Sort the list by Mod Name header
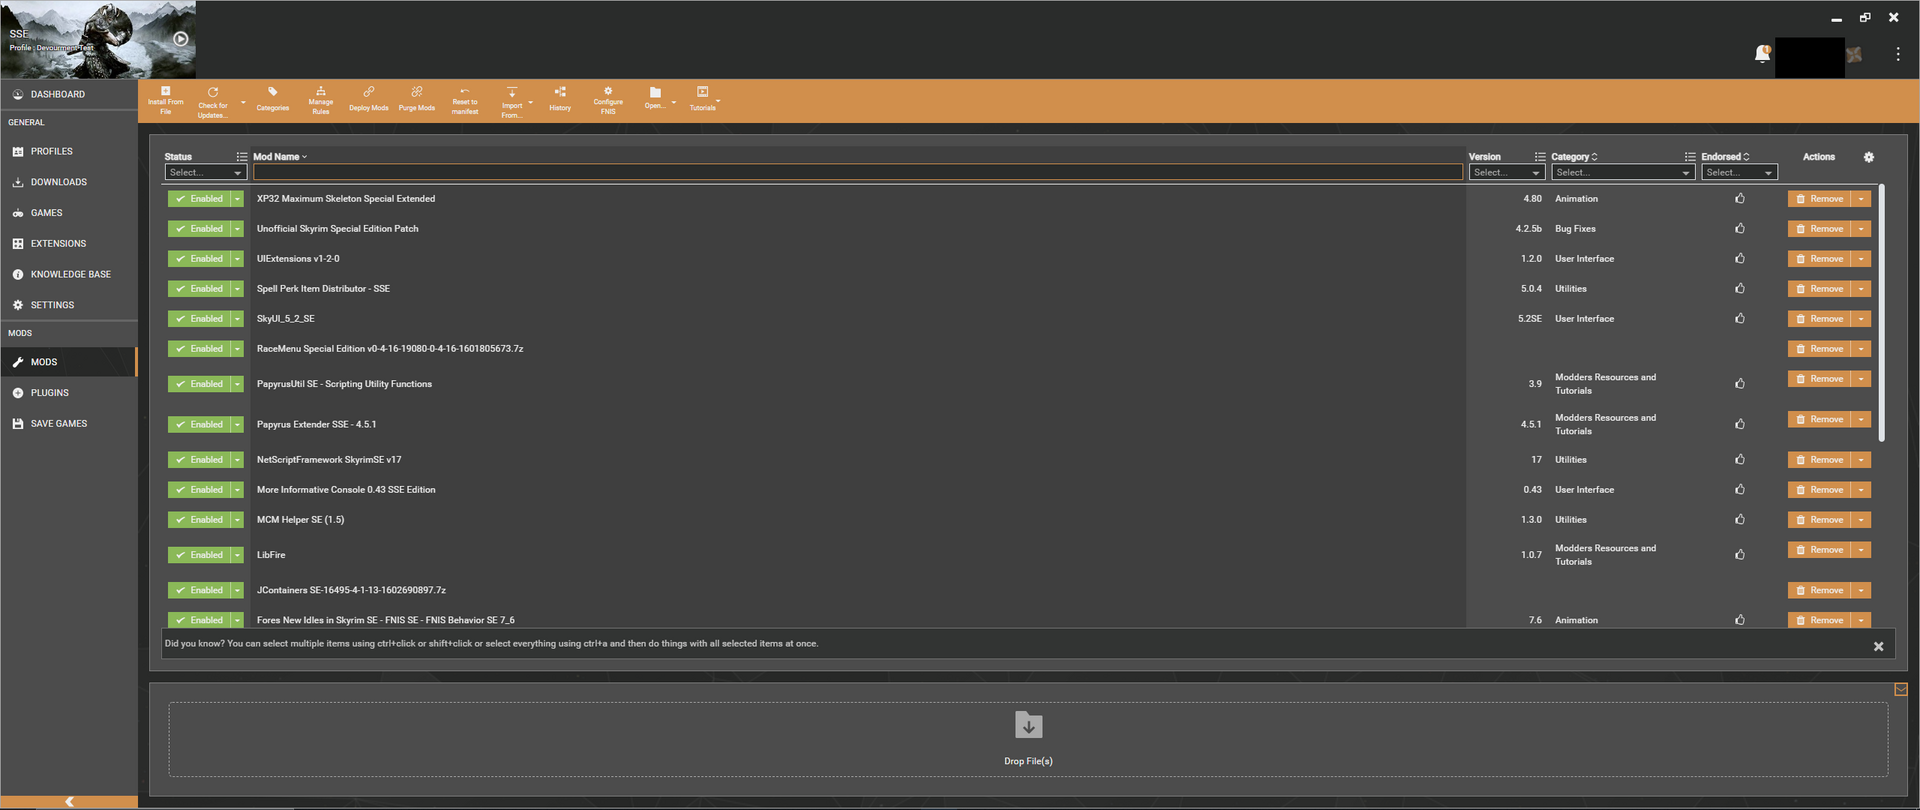 click(280, 157)
